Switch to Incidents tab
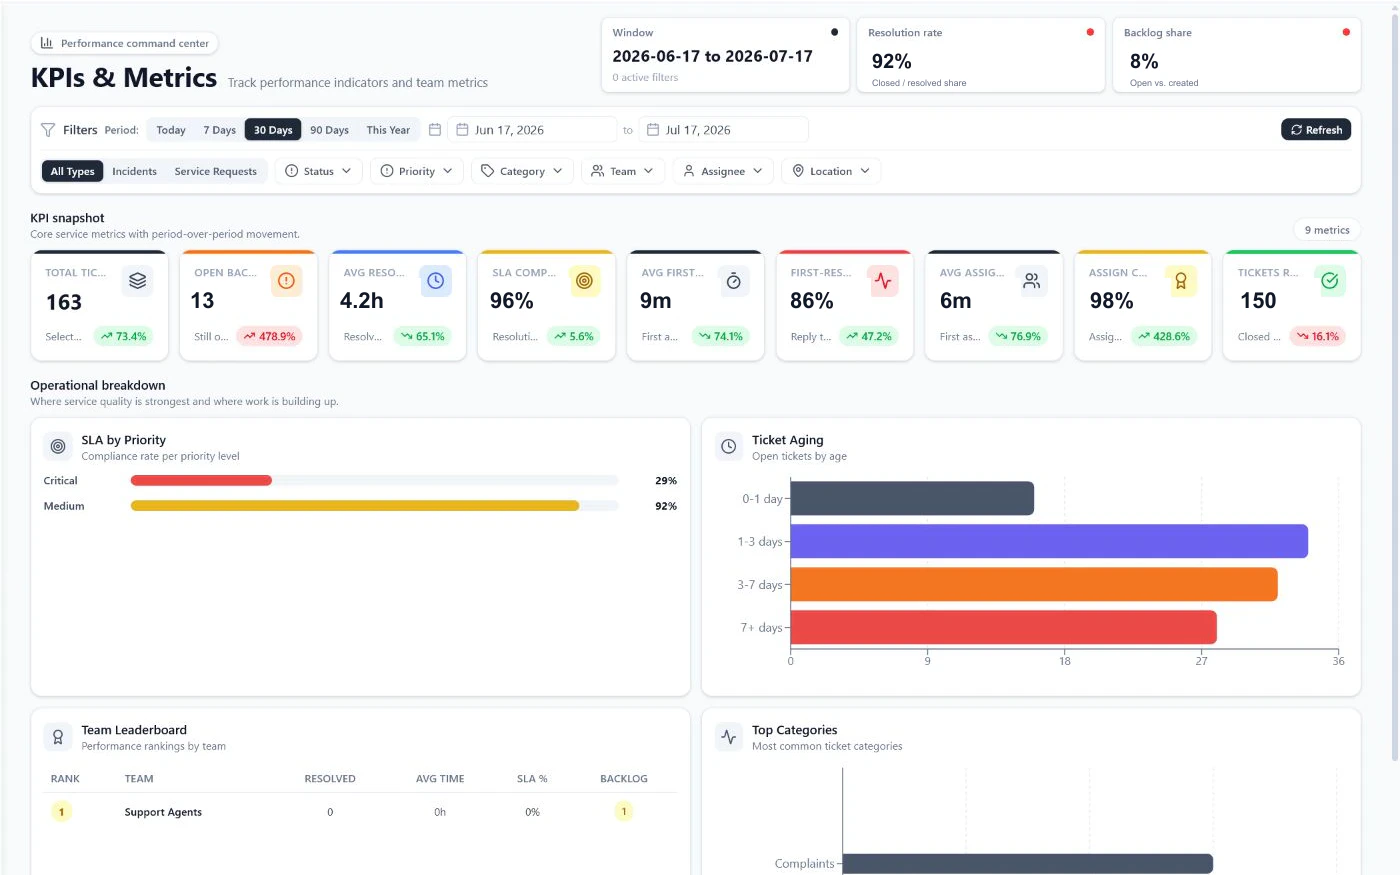This screenshot has height=875, width=1400. [x=134, y=171]
